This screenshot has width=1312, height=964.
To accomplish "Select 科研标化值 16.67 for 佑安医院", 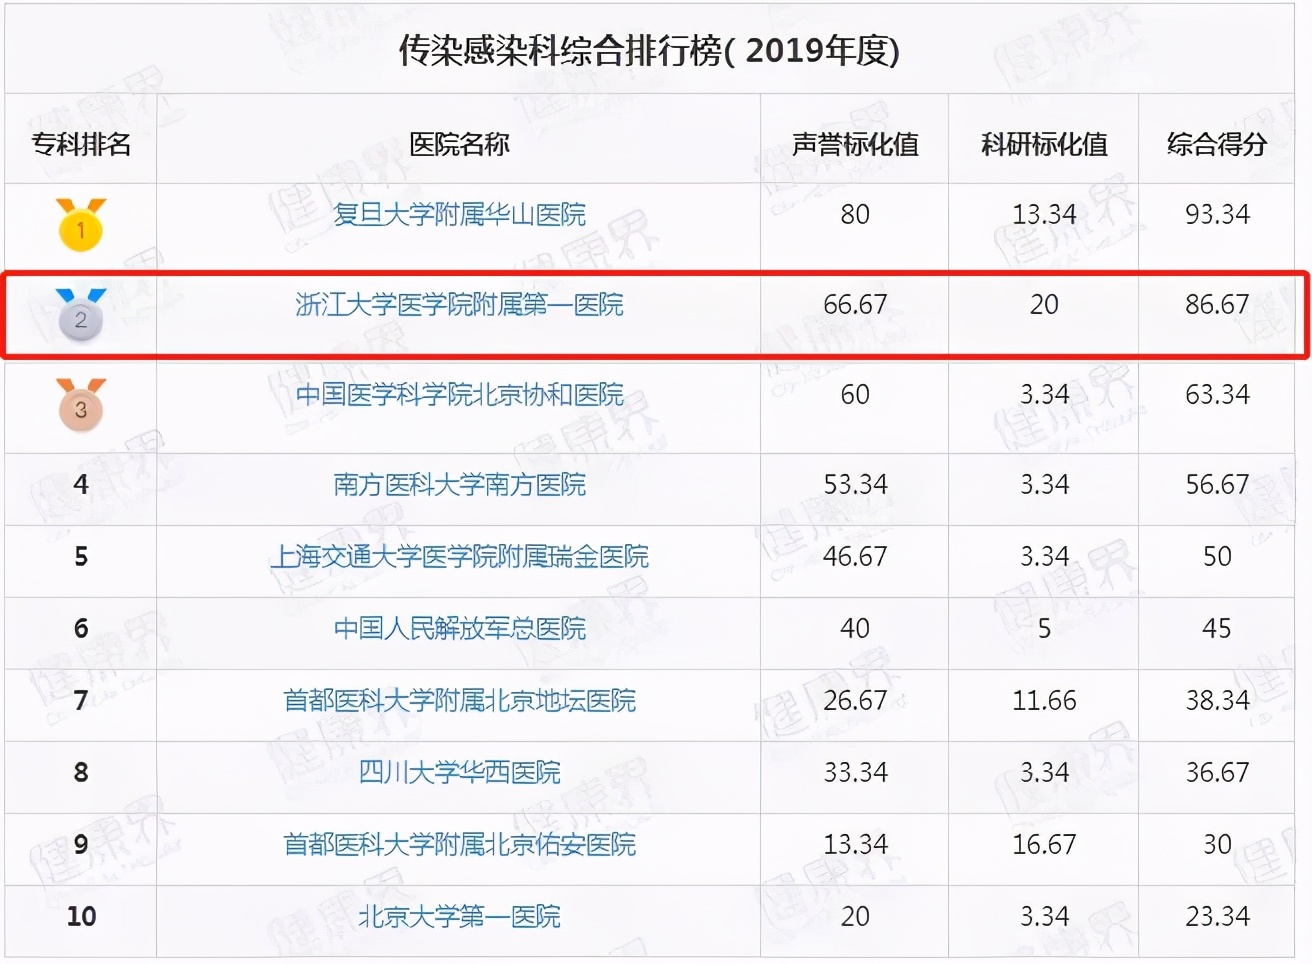I will (x=1044, y=844).
